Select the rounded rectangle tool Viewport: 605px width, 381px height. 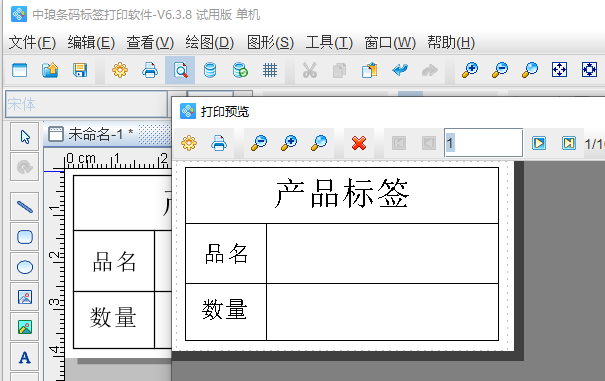click(x=25, y=237)
